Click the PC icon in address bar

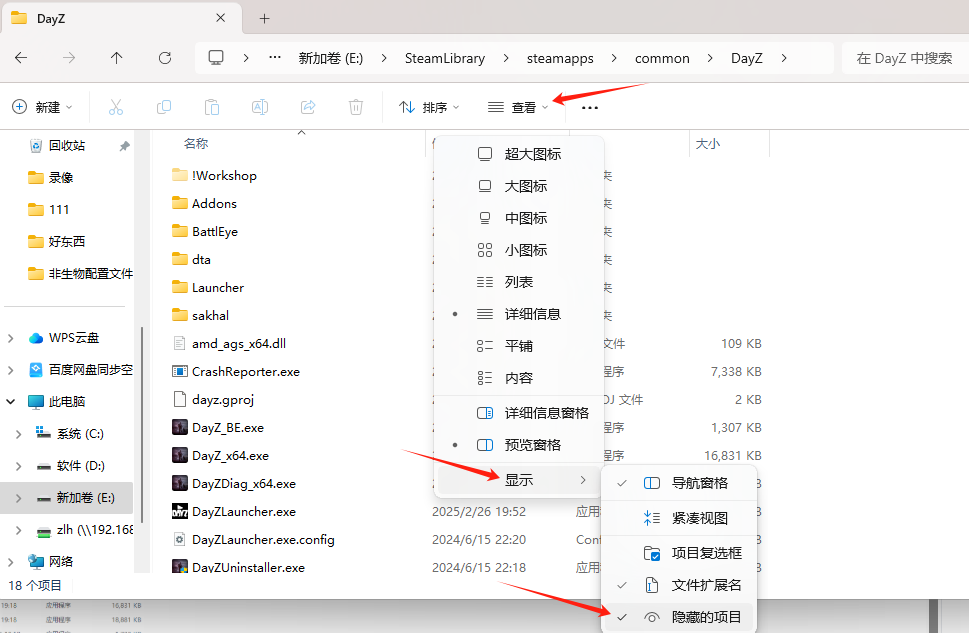tap(216, 58)
